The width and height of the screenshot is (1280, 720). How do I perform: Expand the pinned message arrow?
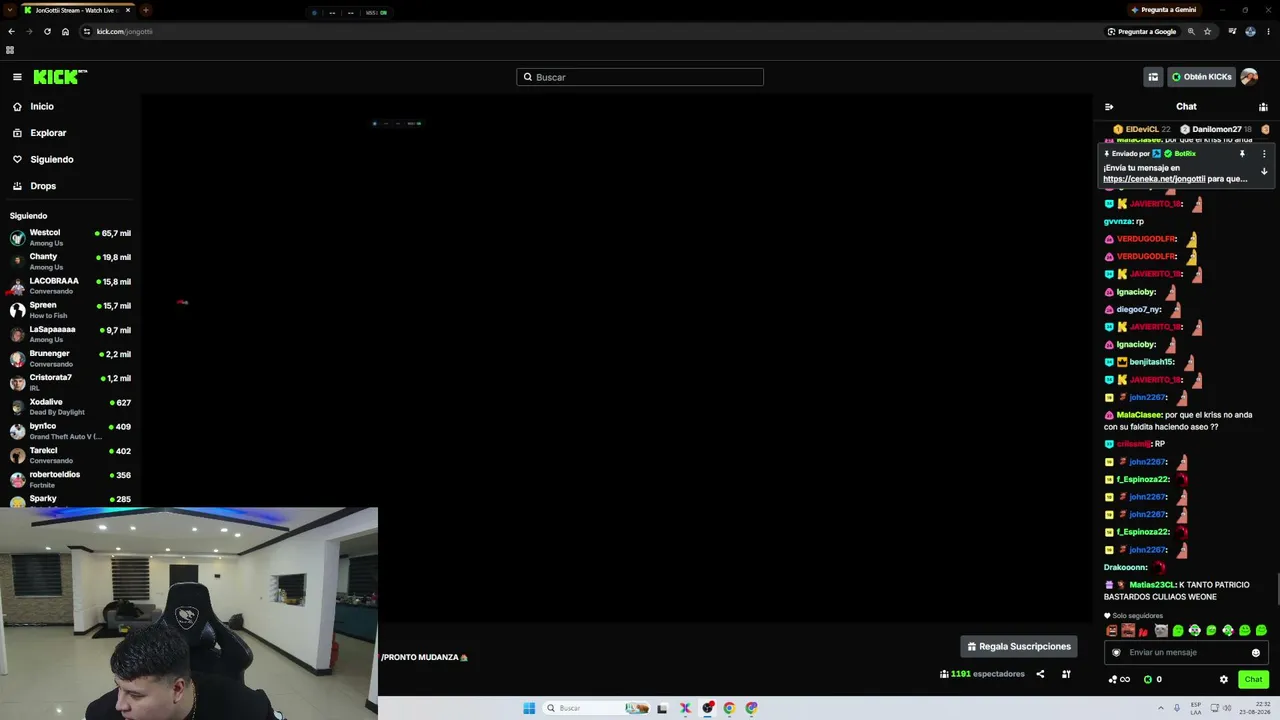(1264, 172)
